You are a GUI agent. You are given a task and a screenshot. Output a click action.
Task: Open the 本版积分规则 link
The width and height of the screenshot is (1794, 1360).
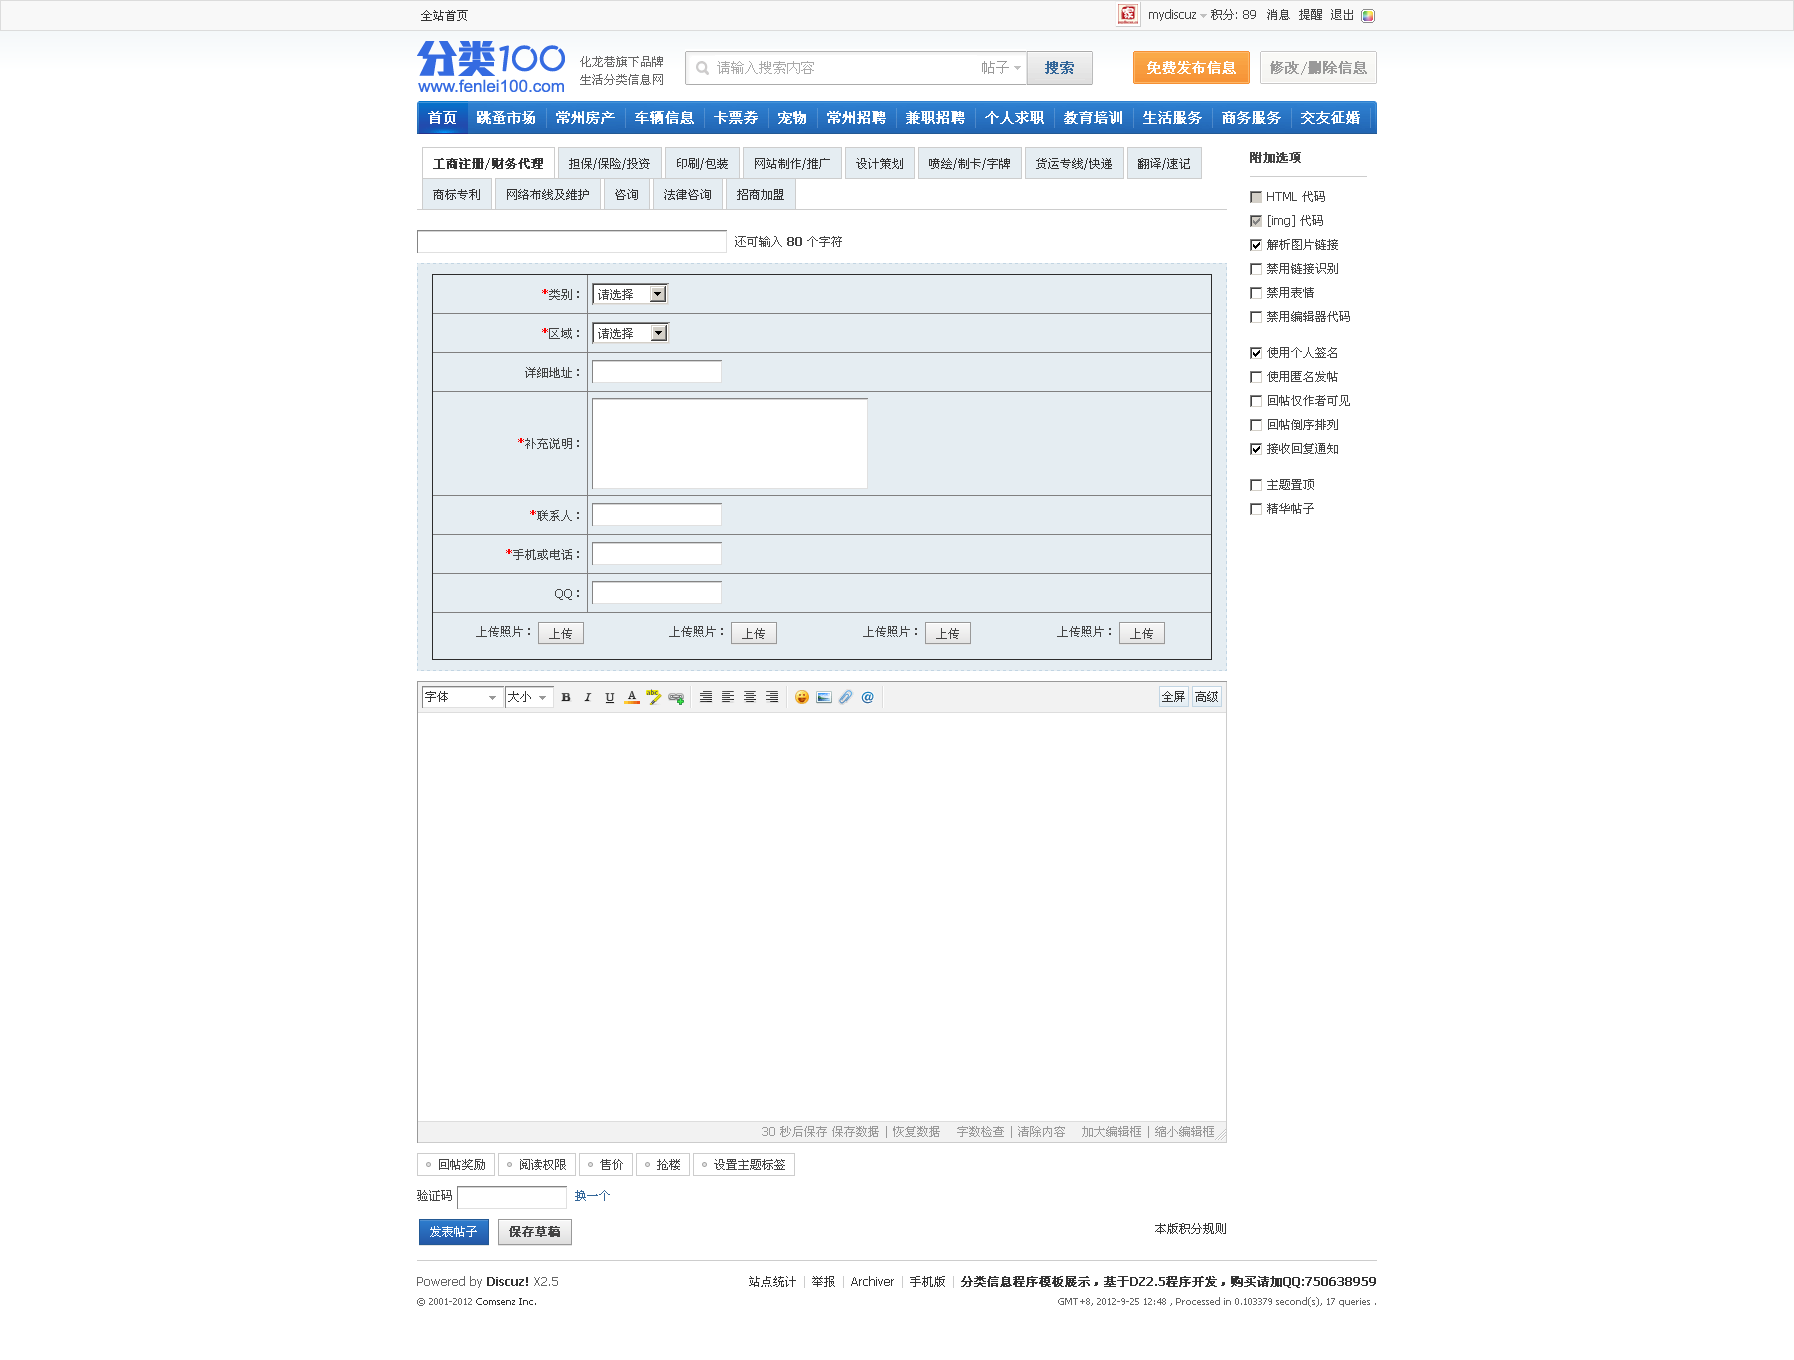(x=1190, y=1229)
